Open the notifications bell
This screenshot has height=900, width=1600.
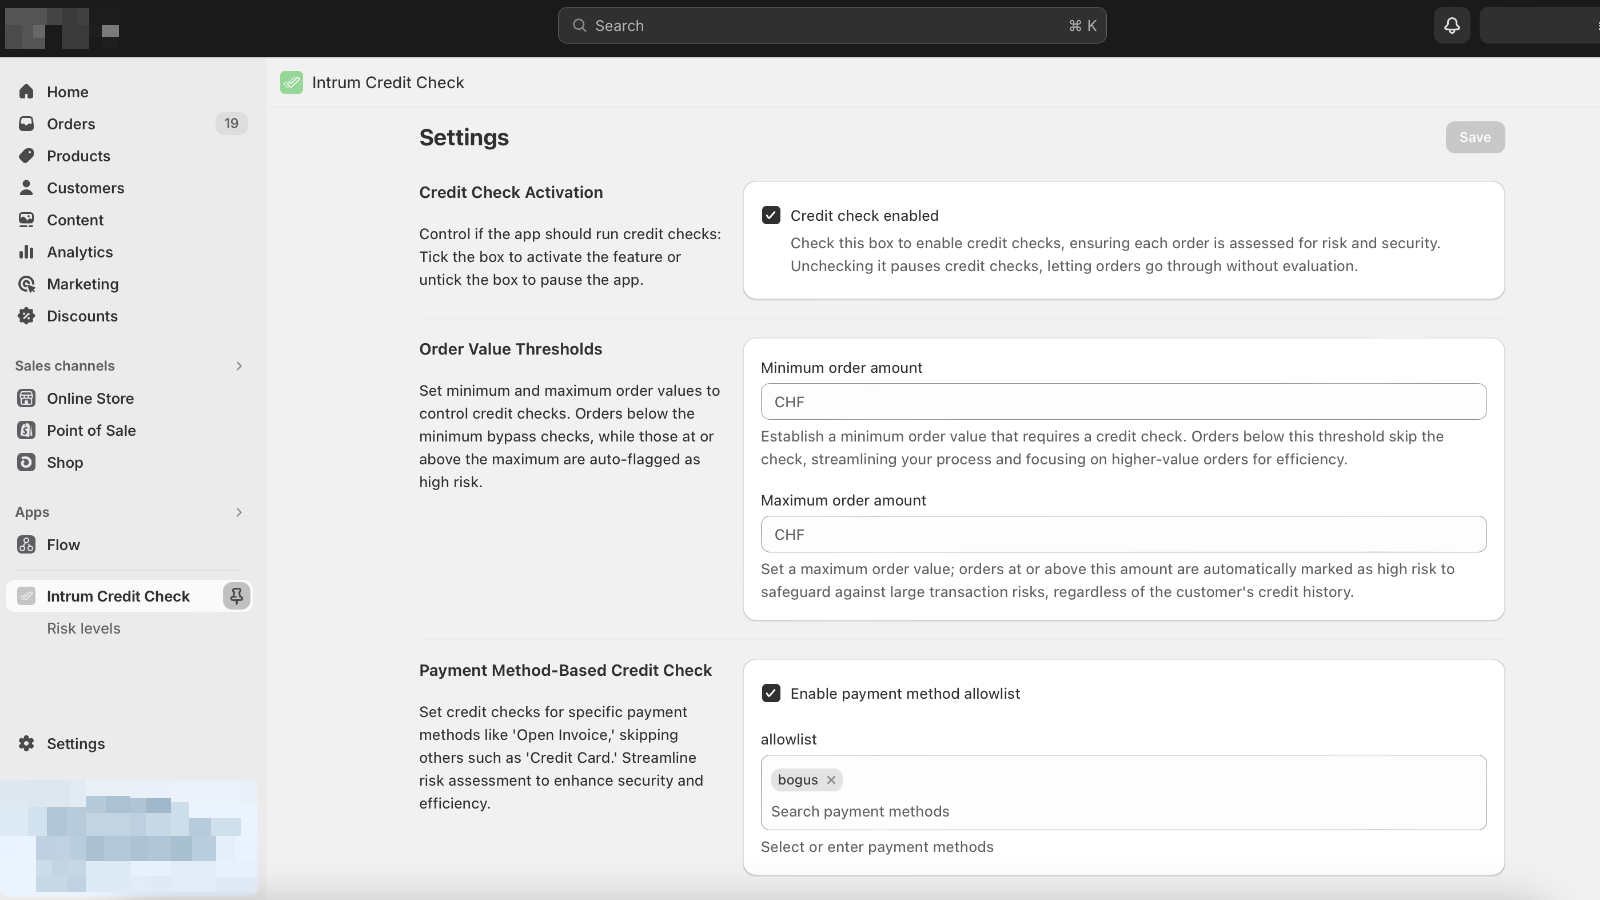[1452, 26]
